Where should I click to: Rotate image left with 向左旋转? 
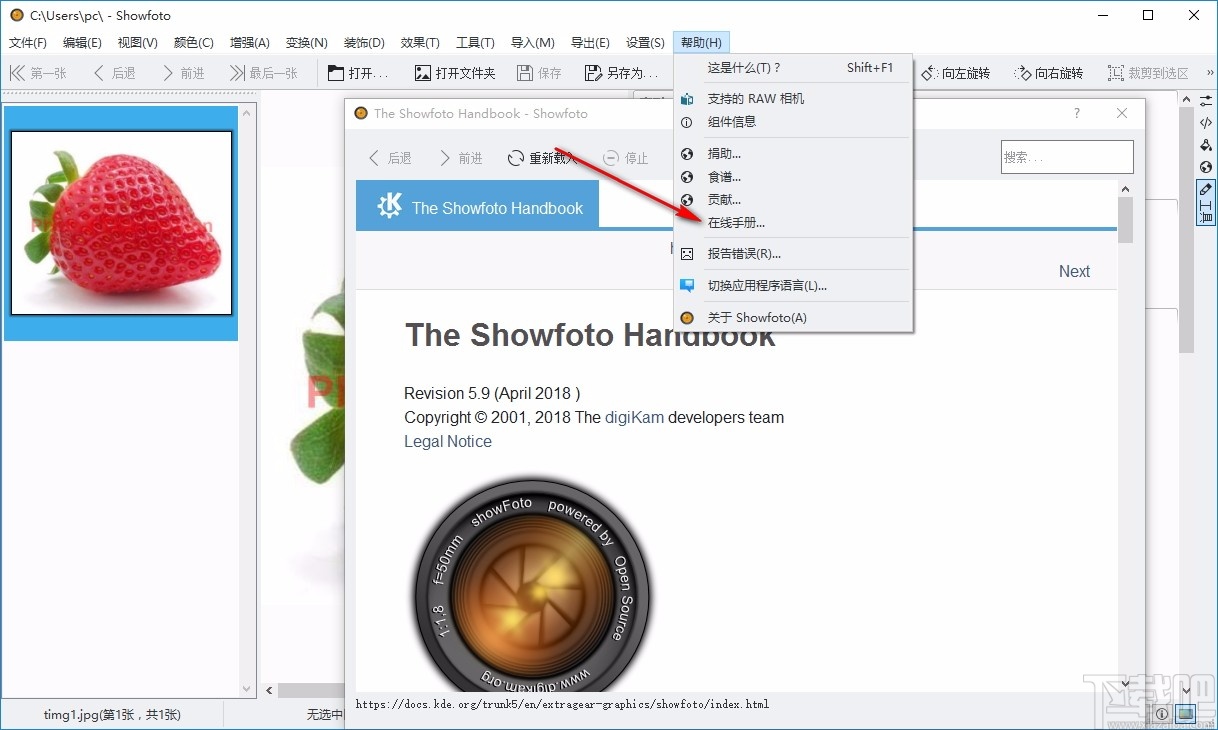click(956, 73)
